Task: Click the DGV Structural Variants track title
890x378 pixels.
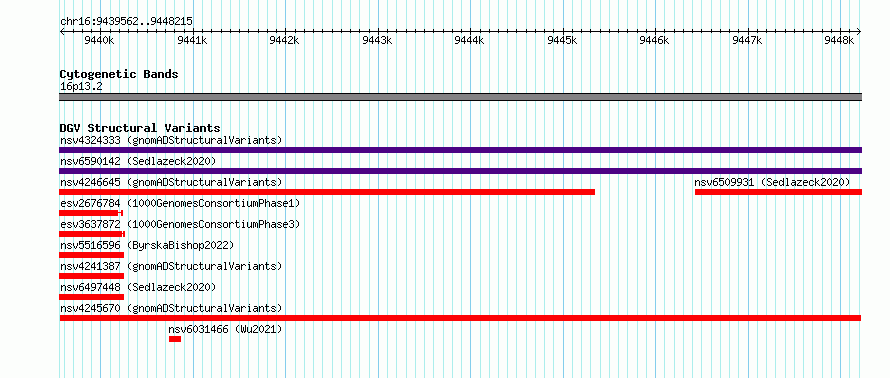Action: pyautogui.click(x=140, y=128)
